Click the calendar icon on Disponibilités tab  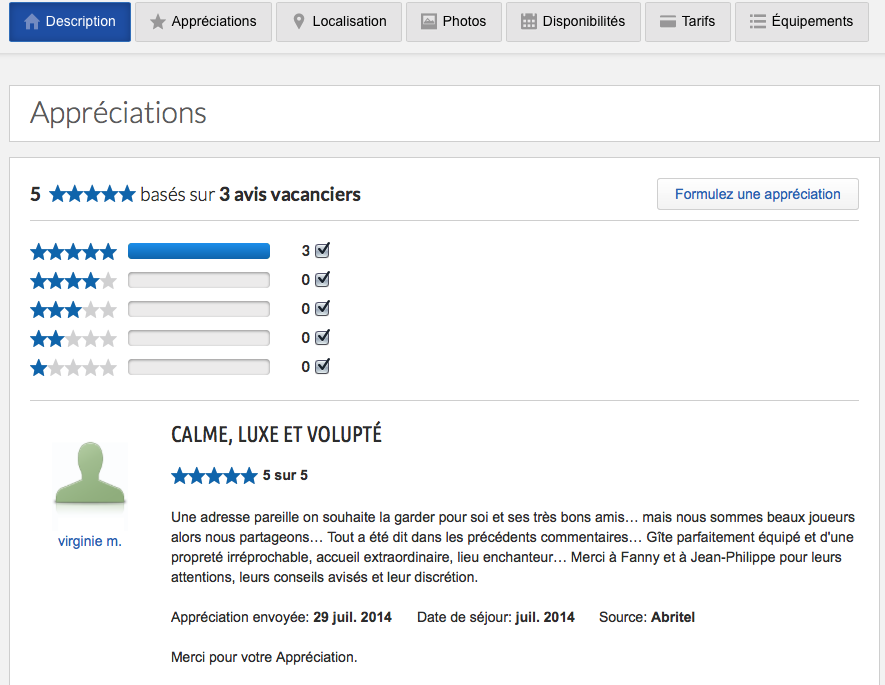pyautogui.click(x=529, y=21)
